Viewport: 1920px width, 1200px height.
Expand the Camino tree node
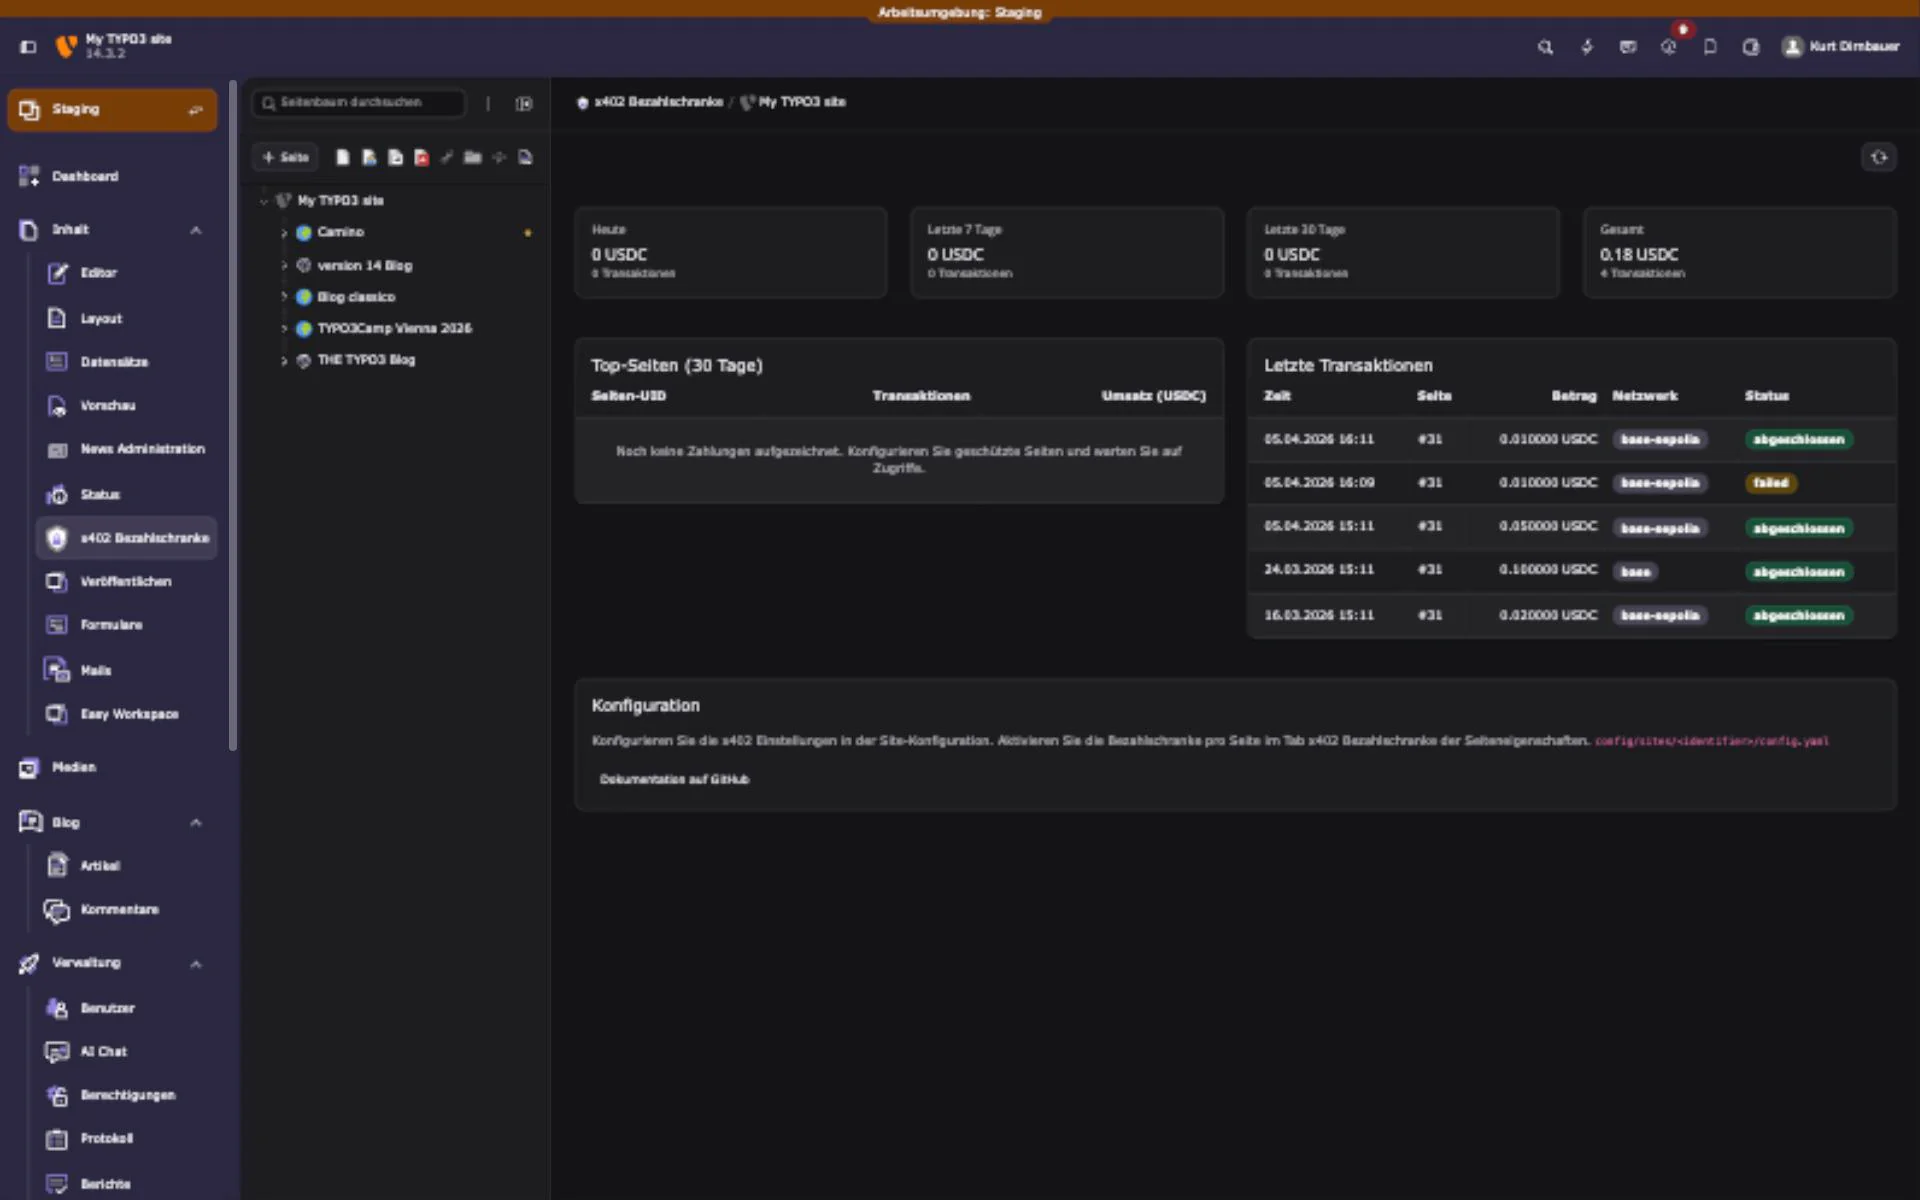pyautogui.click(x=284, y=233)
